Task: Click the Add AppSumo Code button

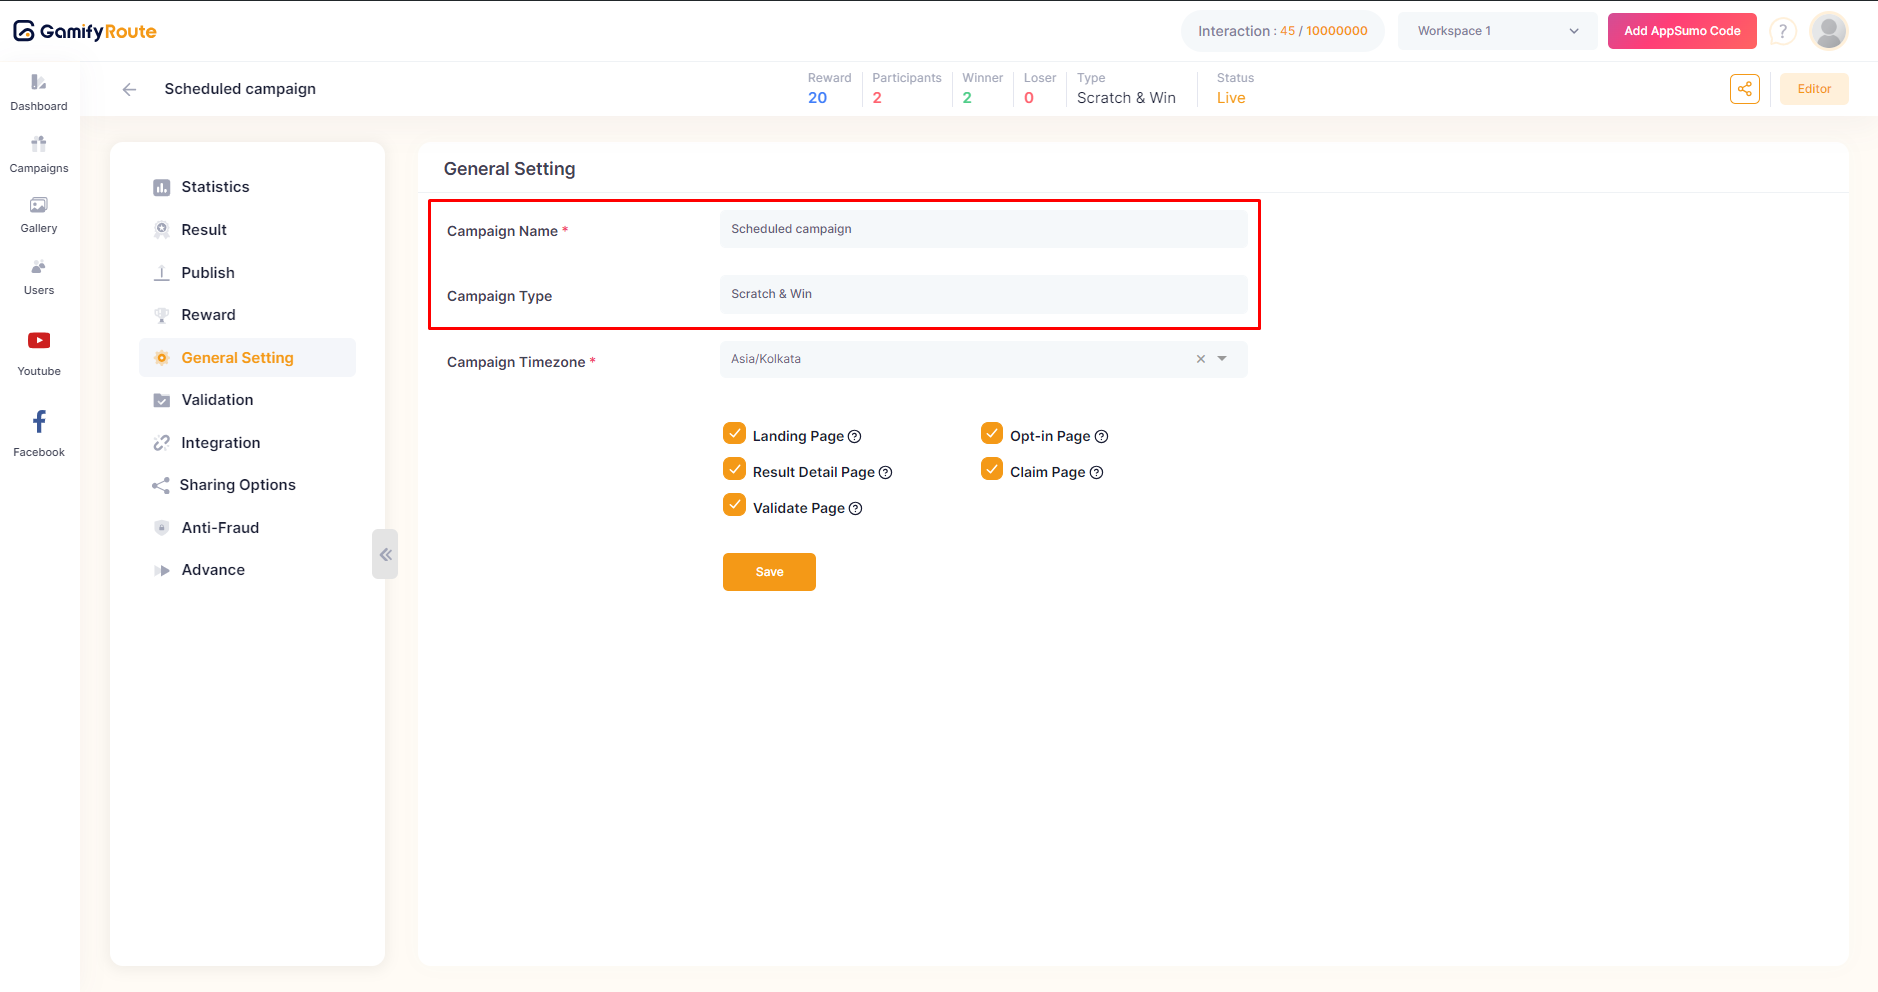Action: click(x=1681, y=31)
